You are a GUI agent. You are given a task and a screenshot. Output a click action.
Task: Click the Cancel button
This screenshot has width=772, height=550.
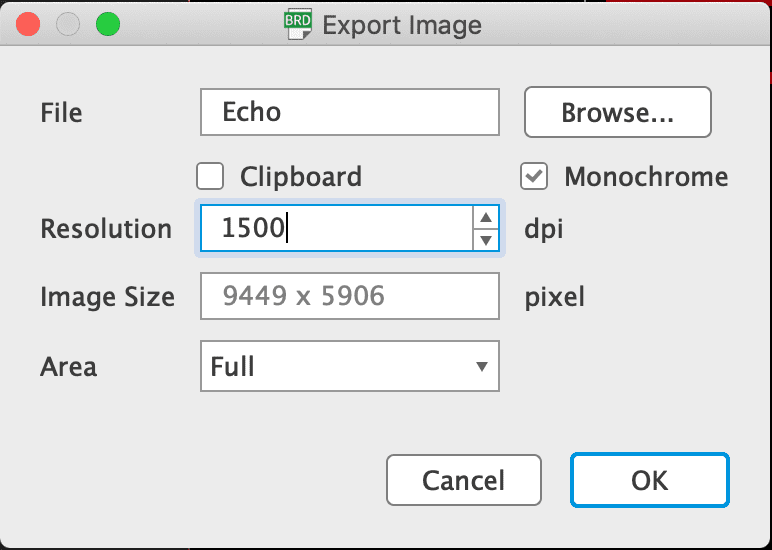click(464, 480)
